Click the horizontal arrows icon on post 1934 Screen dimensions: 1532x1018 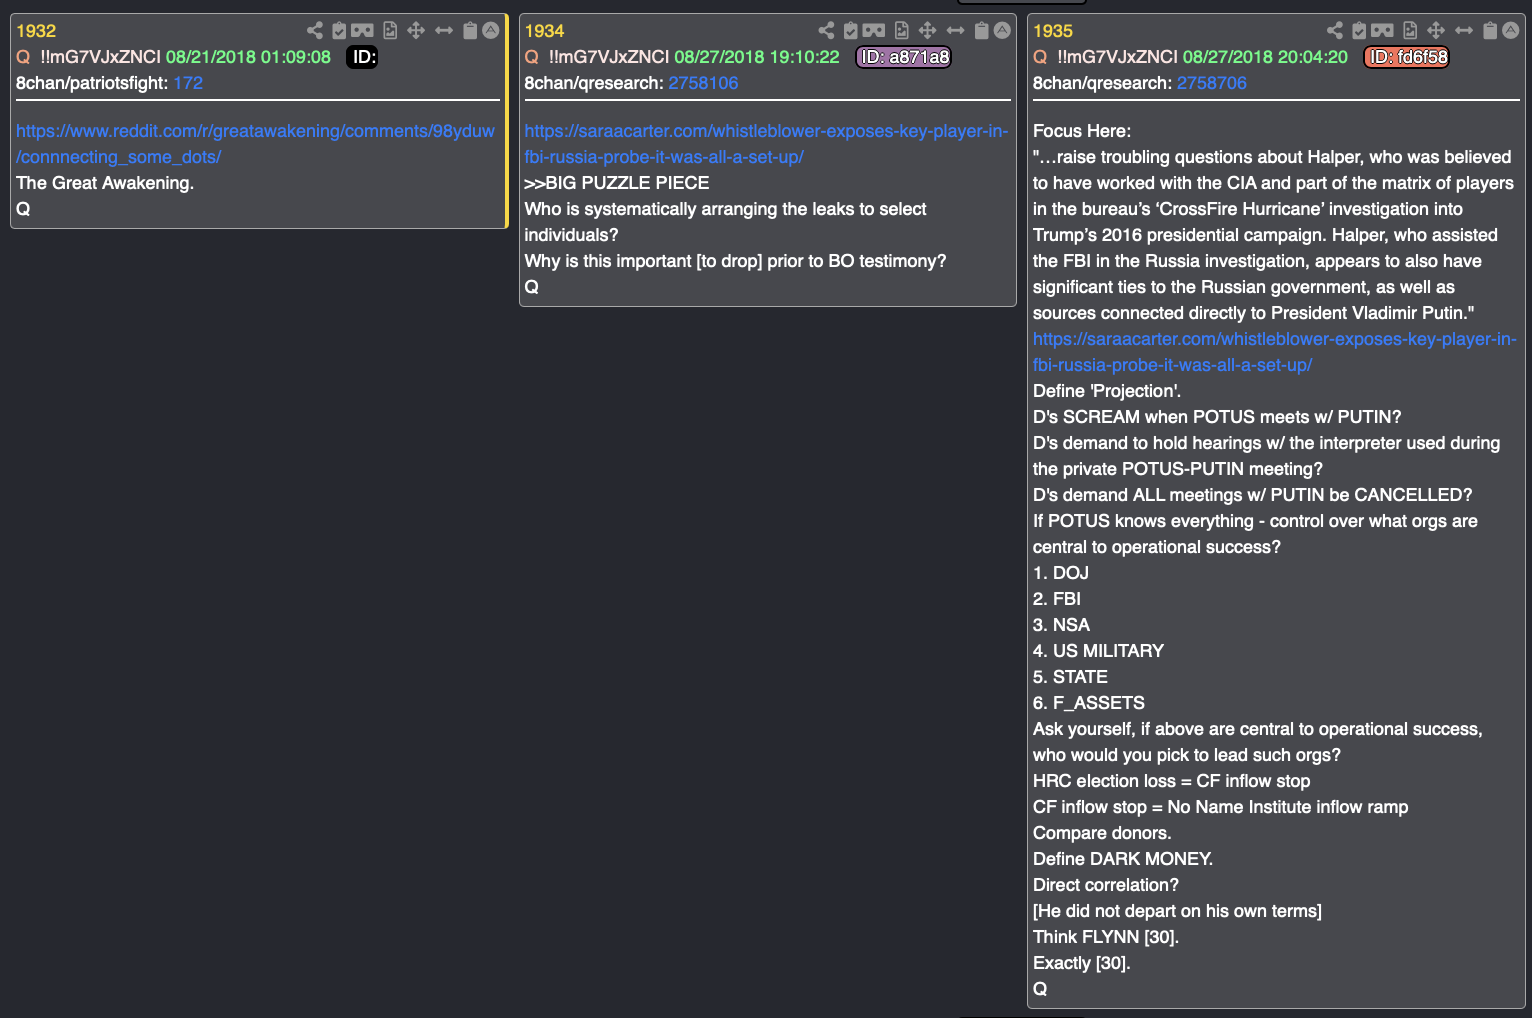pyautogui.click(x=956, y=31)
